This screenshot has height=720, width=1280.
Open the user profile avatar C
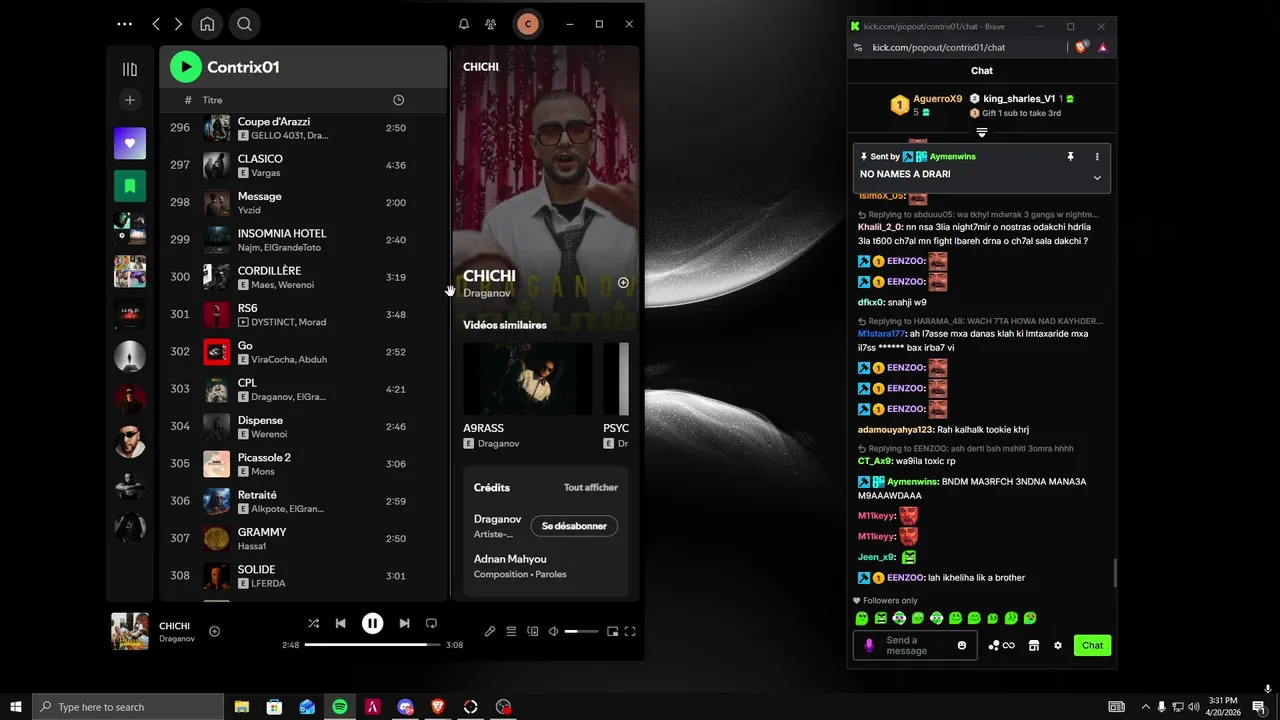(x=527, y=24)
